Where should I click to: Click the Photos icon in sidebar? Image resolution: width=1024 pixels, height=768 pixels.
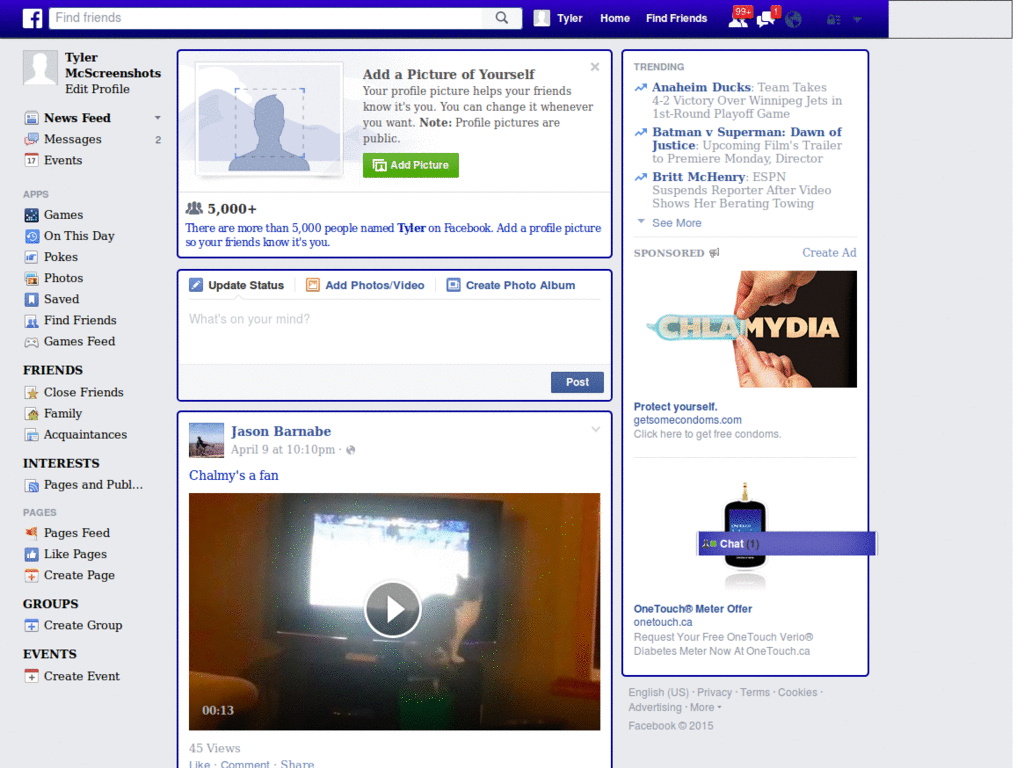pyautogui.click(x=31, y=278)
